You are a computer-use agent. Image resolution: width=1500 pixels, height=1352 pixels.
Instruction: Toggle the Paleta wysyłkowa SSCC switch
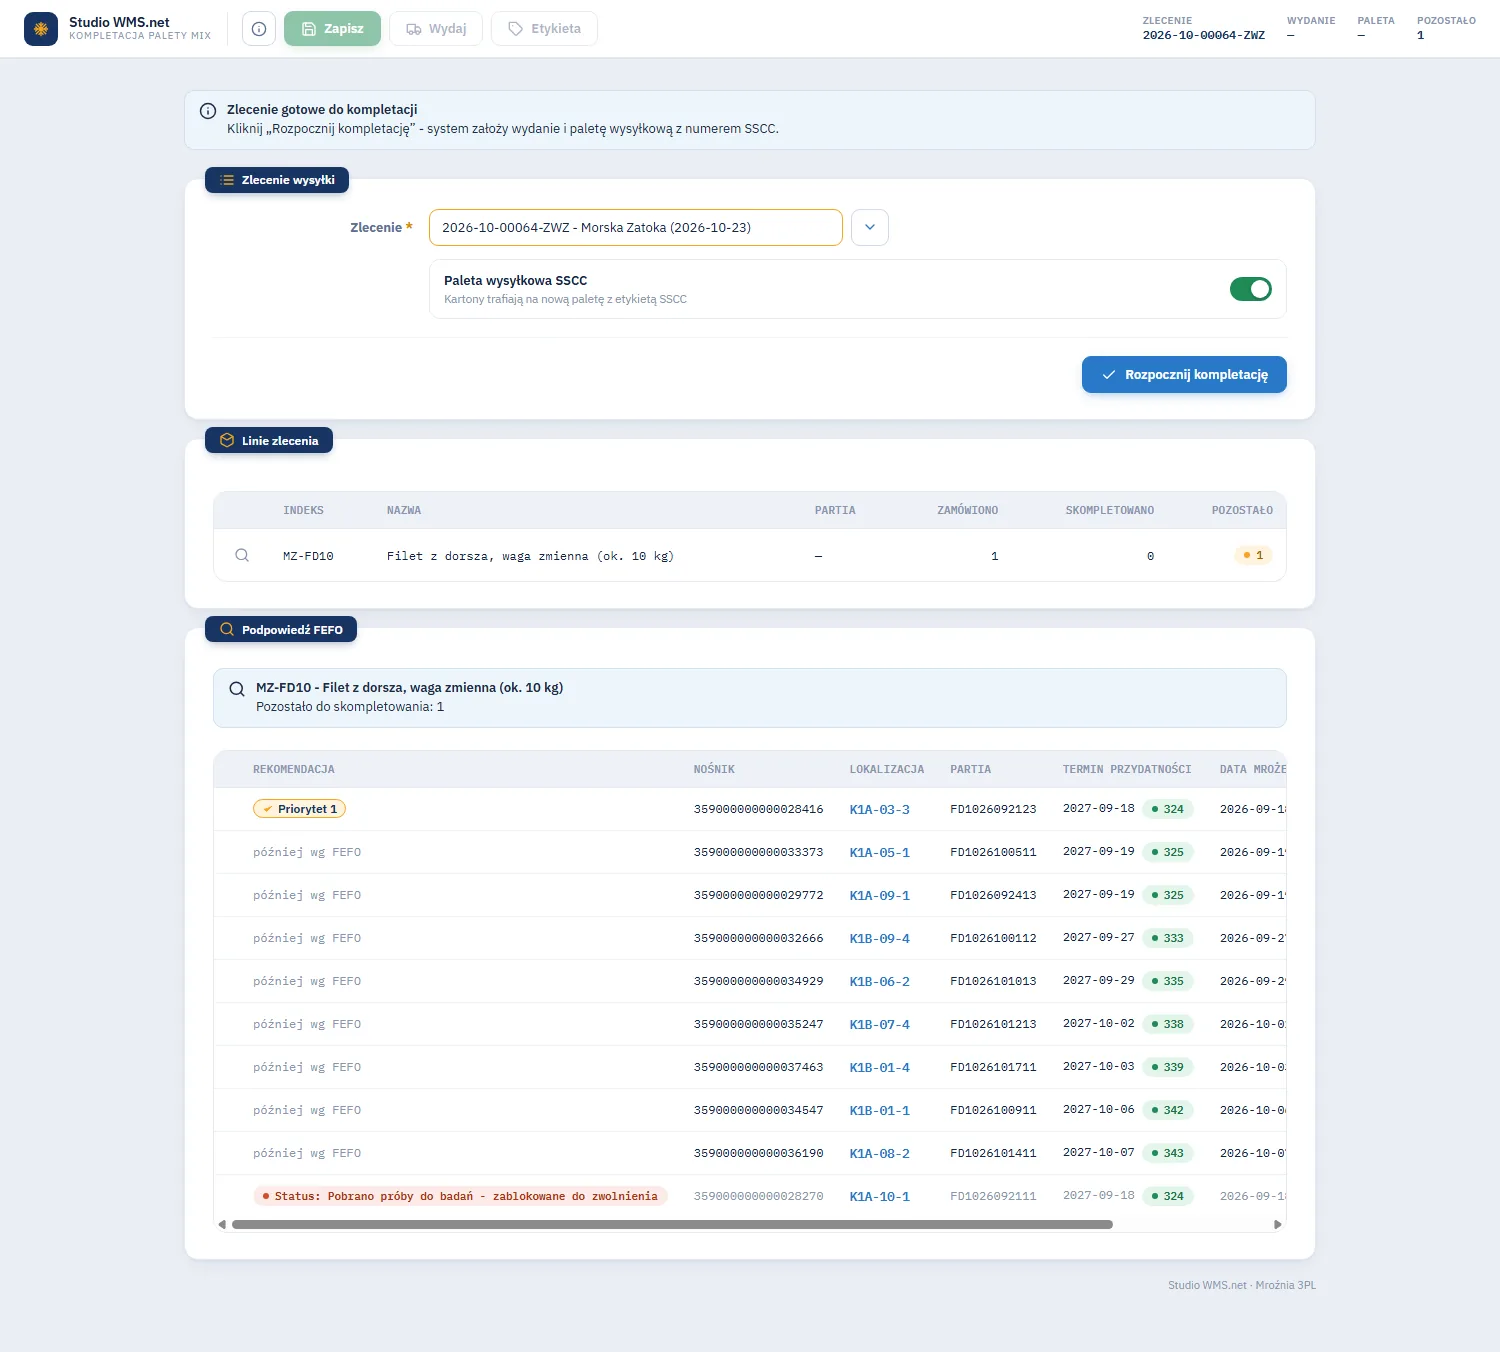(1251, 289)
